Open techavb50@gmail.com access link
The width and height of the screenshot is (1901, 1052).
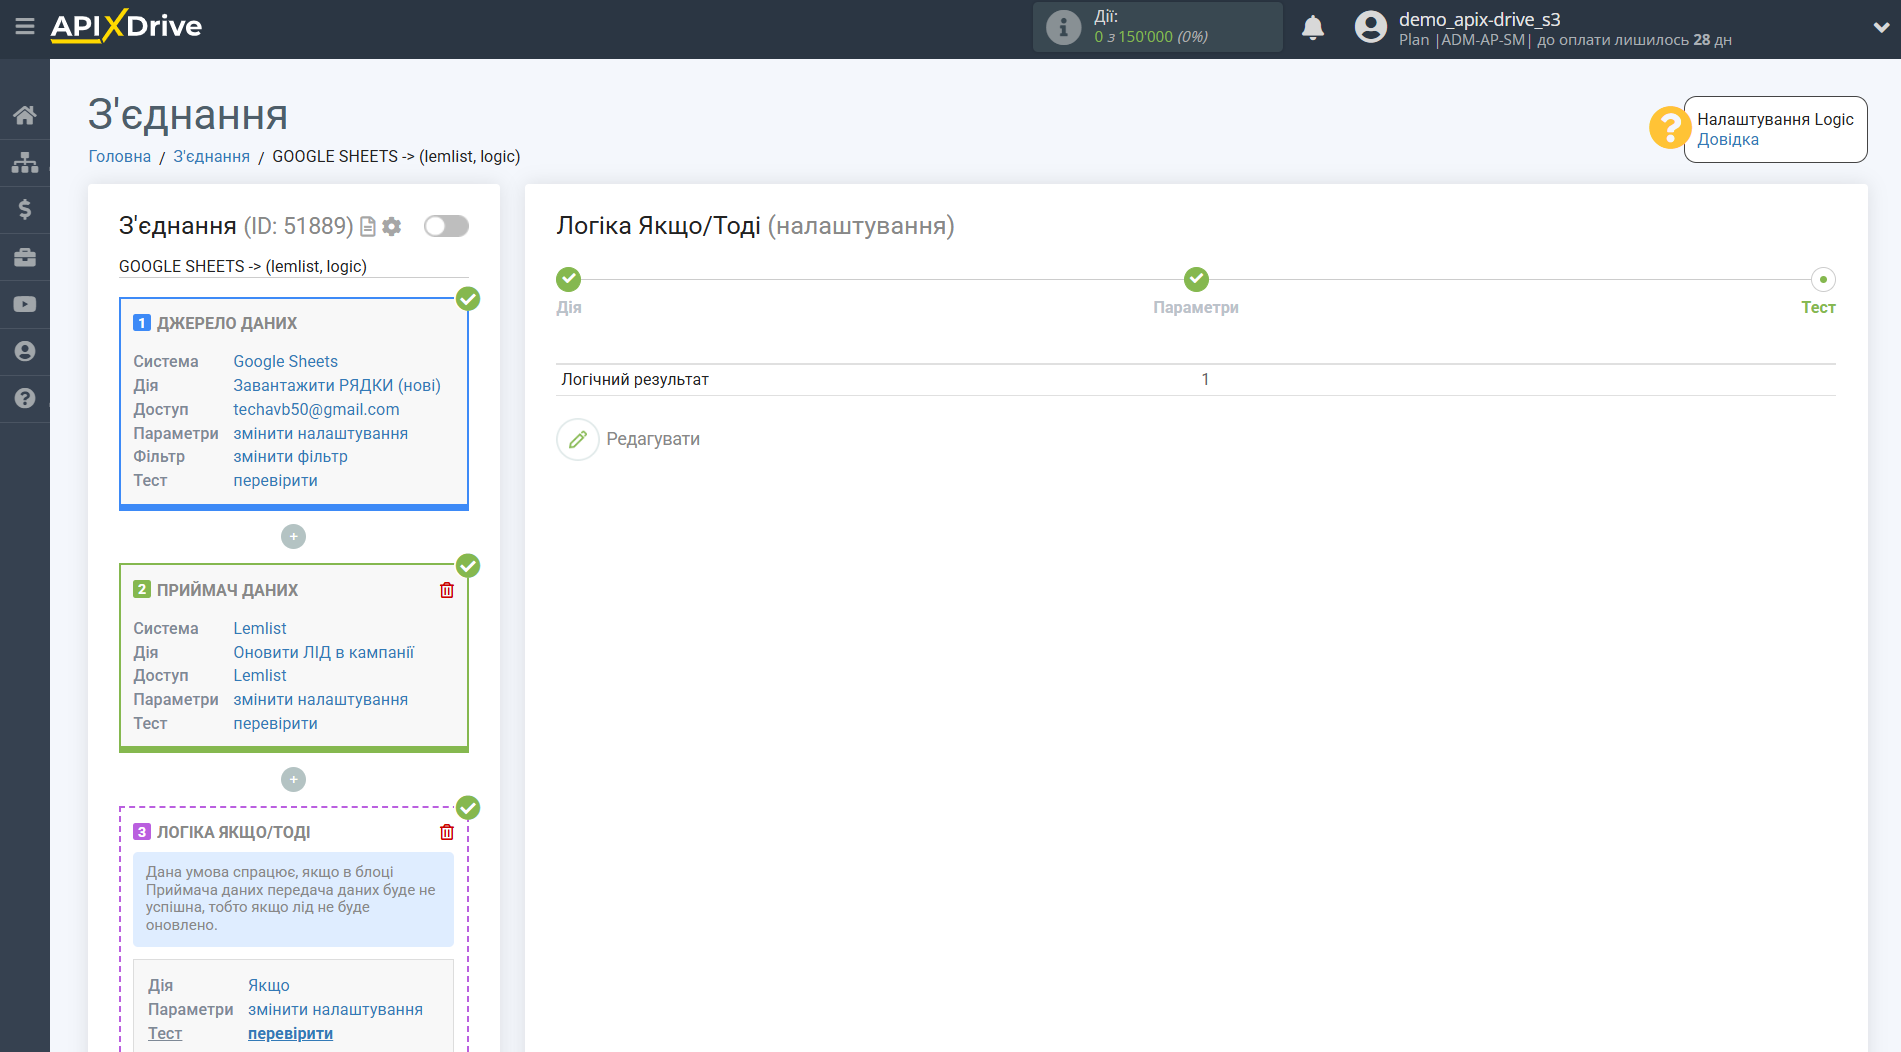point(316,410)
